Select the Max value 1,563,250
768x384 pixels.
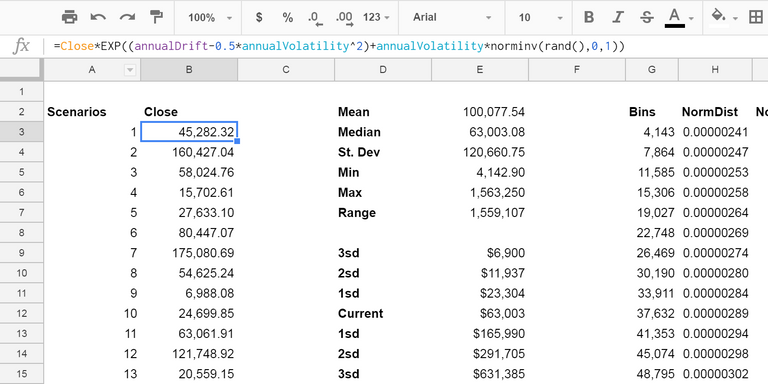[480, 192]
